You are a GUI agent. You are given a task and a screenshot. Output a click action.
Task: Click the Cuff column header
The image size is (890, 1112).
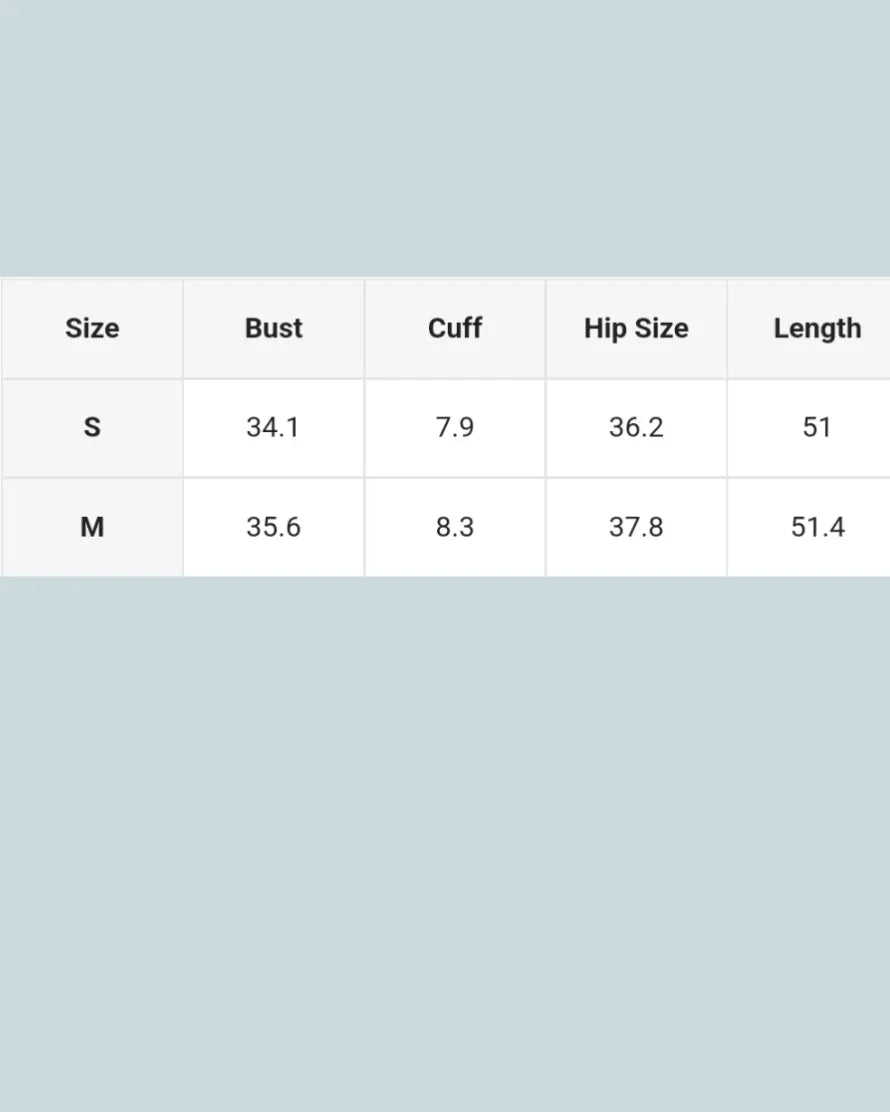[x=455, y=328]
